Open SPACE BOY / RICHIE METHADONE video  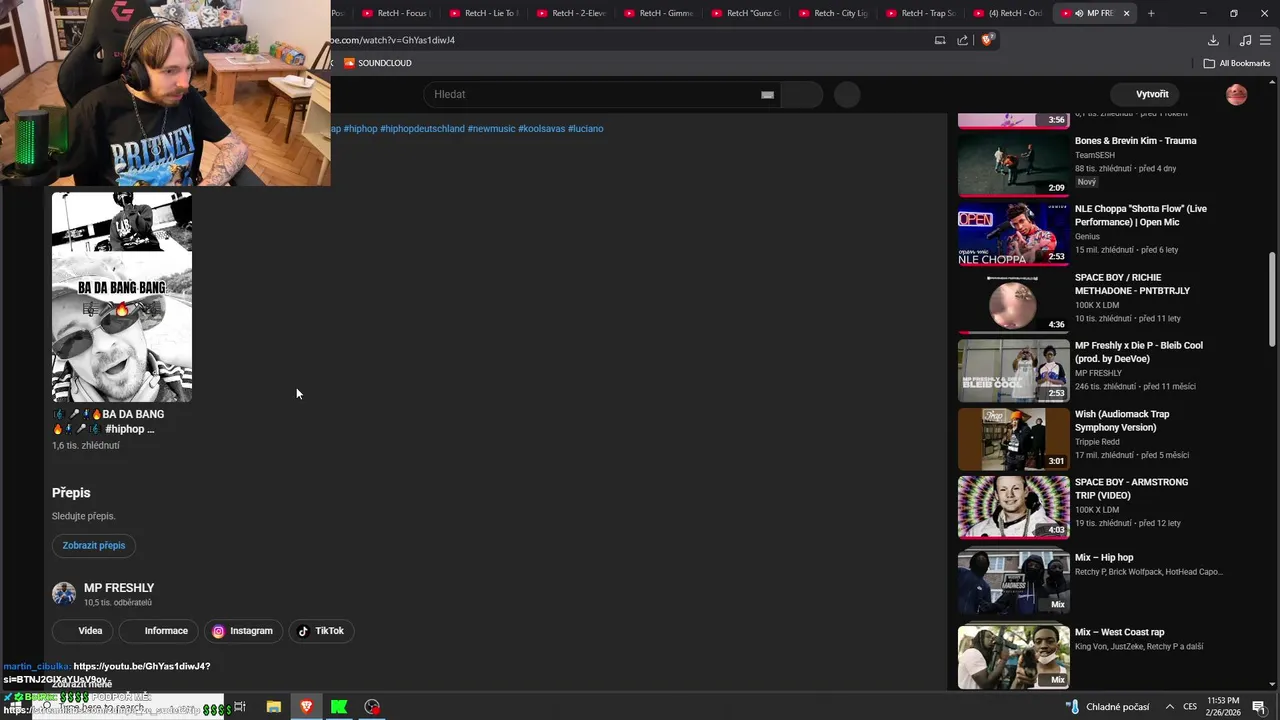pos(1133,284)
